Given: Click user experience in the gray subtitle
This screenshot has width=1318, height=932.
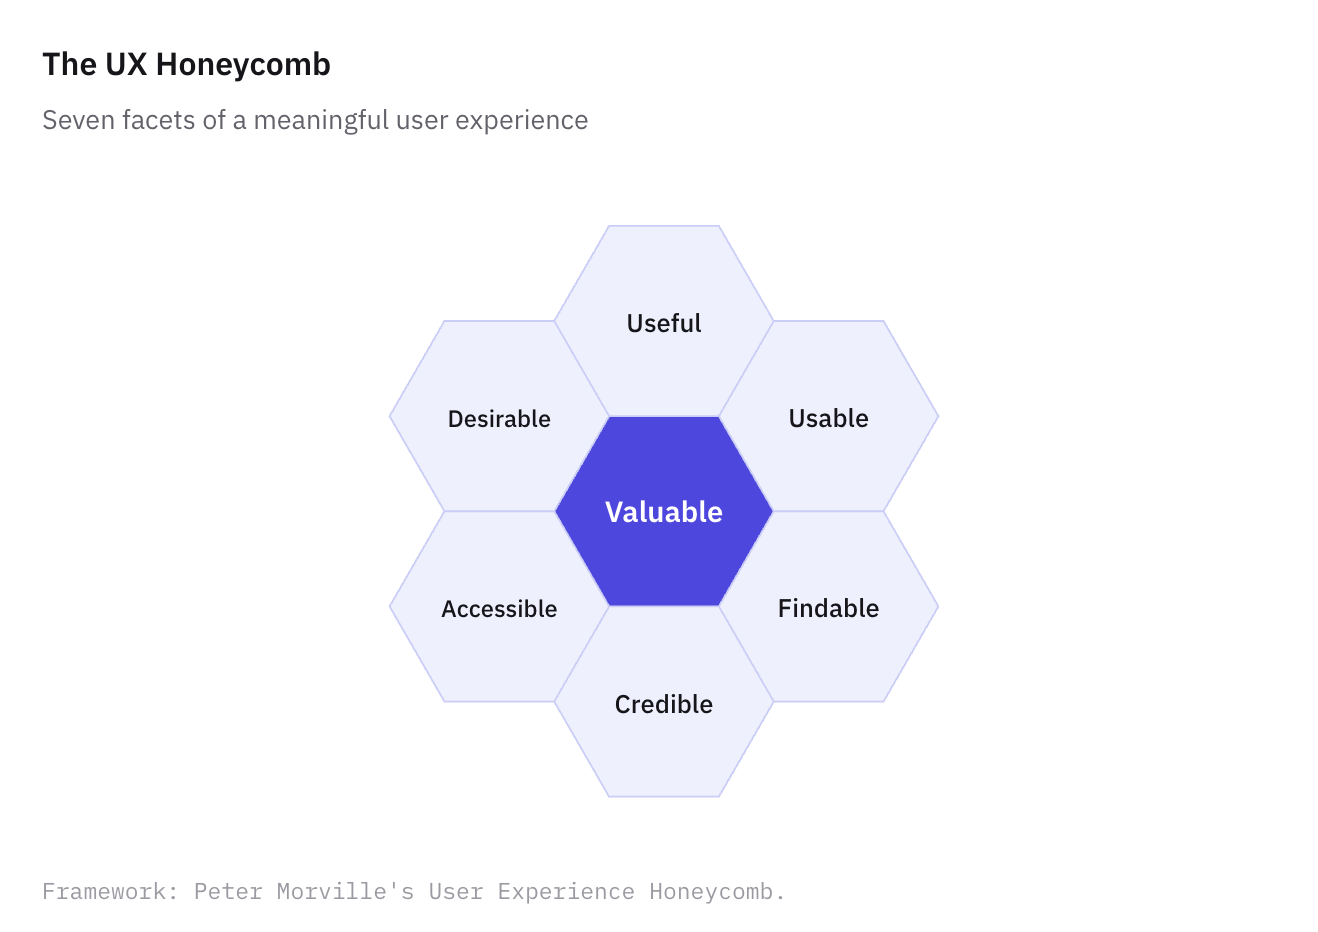Looking at the screenshot, I should click(492, 121).
